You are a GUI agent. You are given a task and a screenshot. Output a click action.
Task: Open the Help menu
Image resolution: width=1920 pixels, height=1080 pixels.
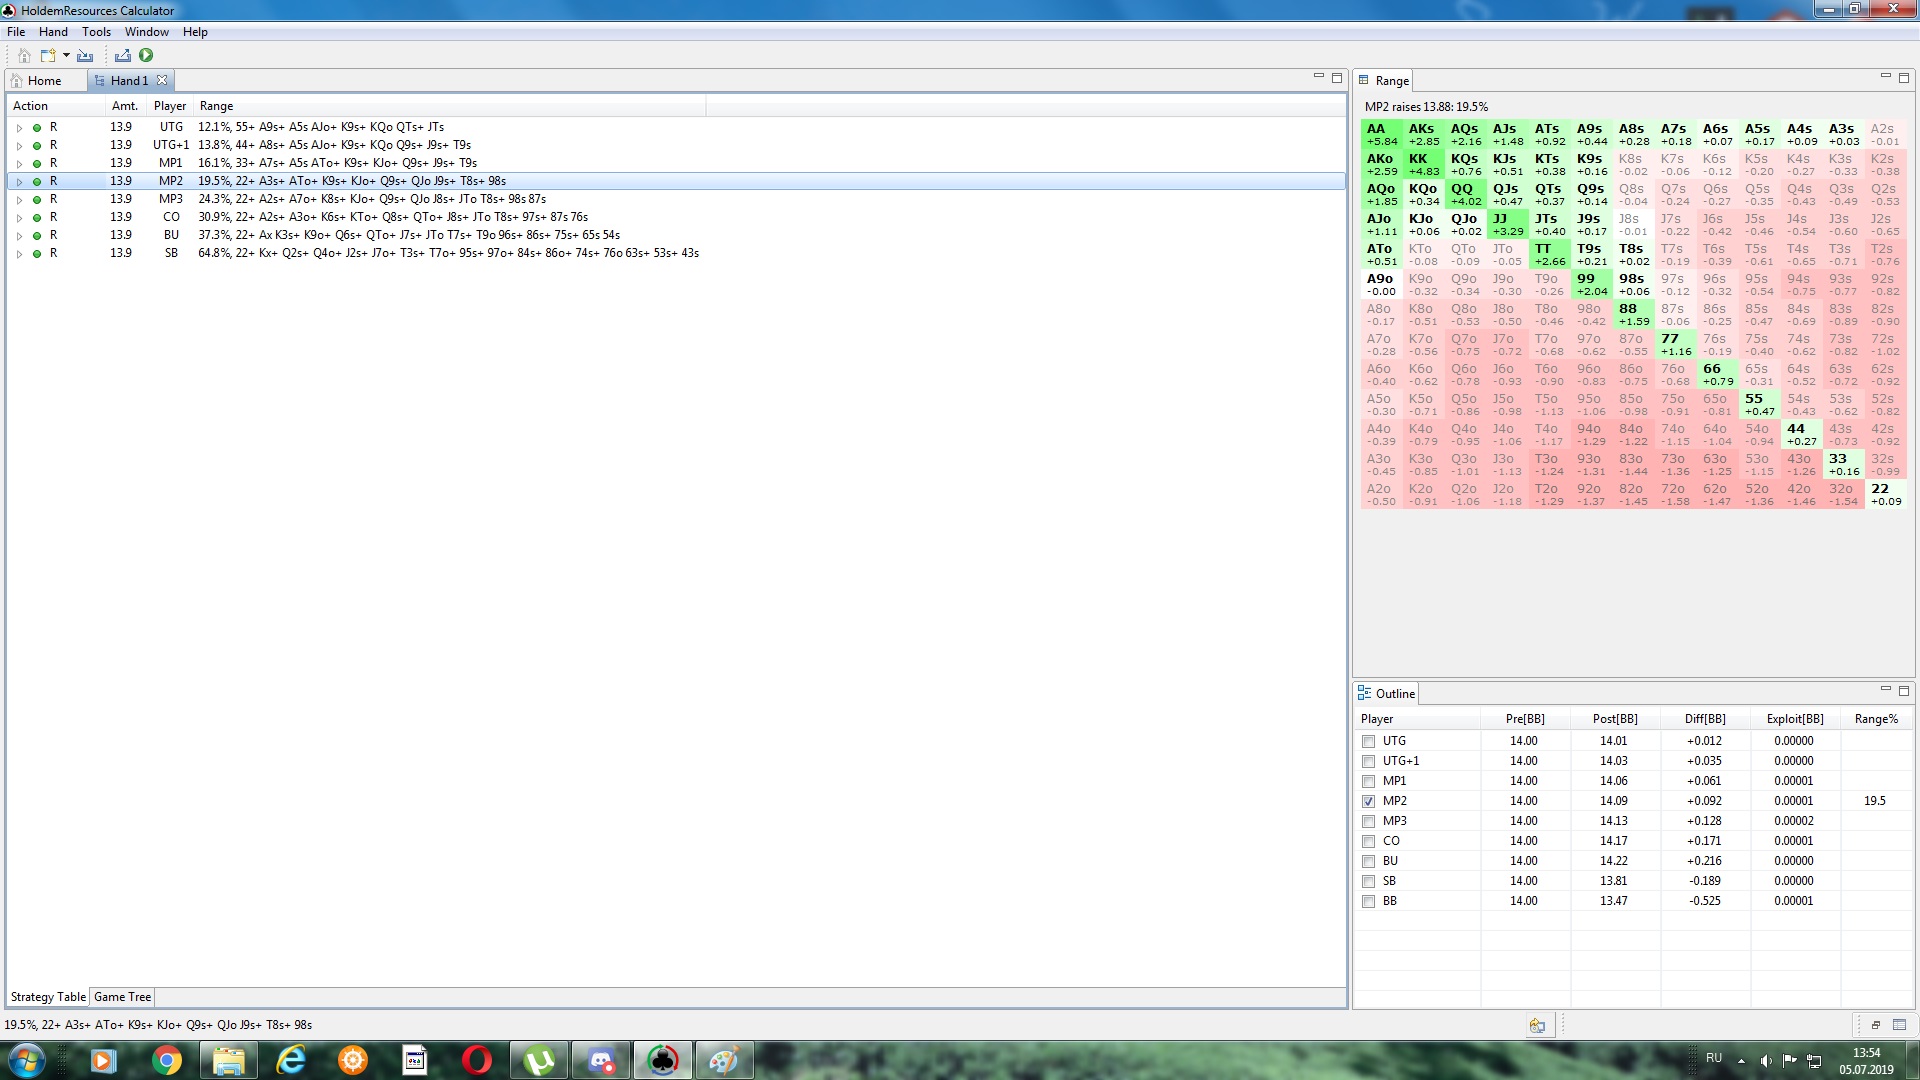tap(195, 32)
